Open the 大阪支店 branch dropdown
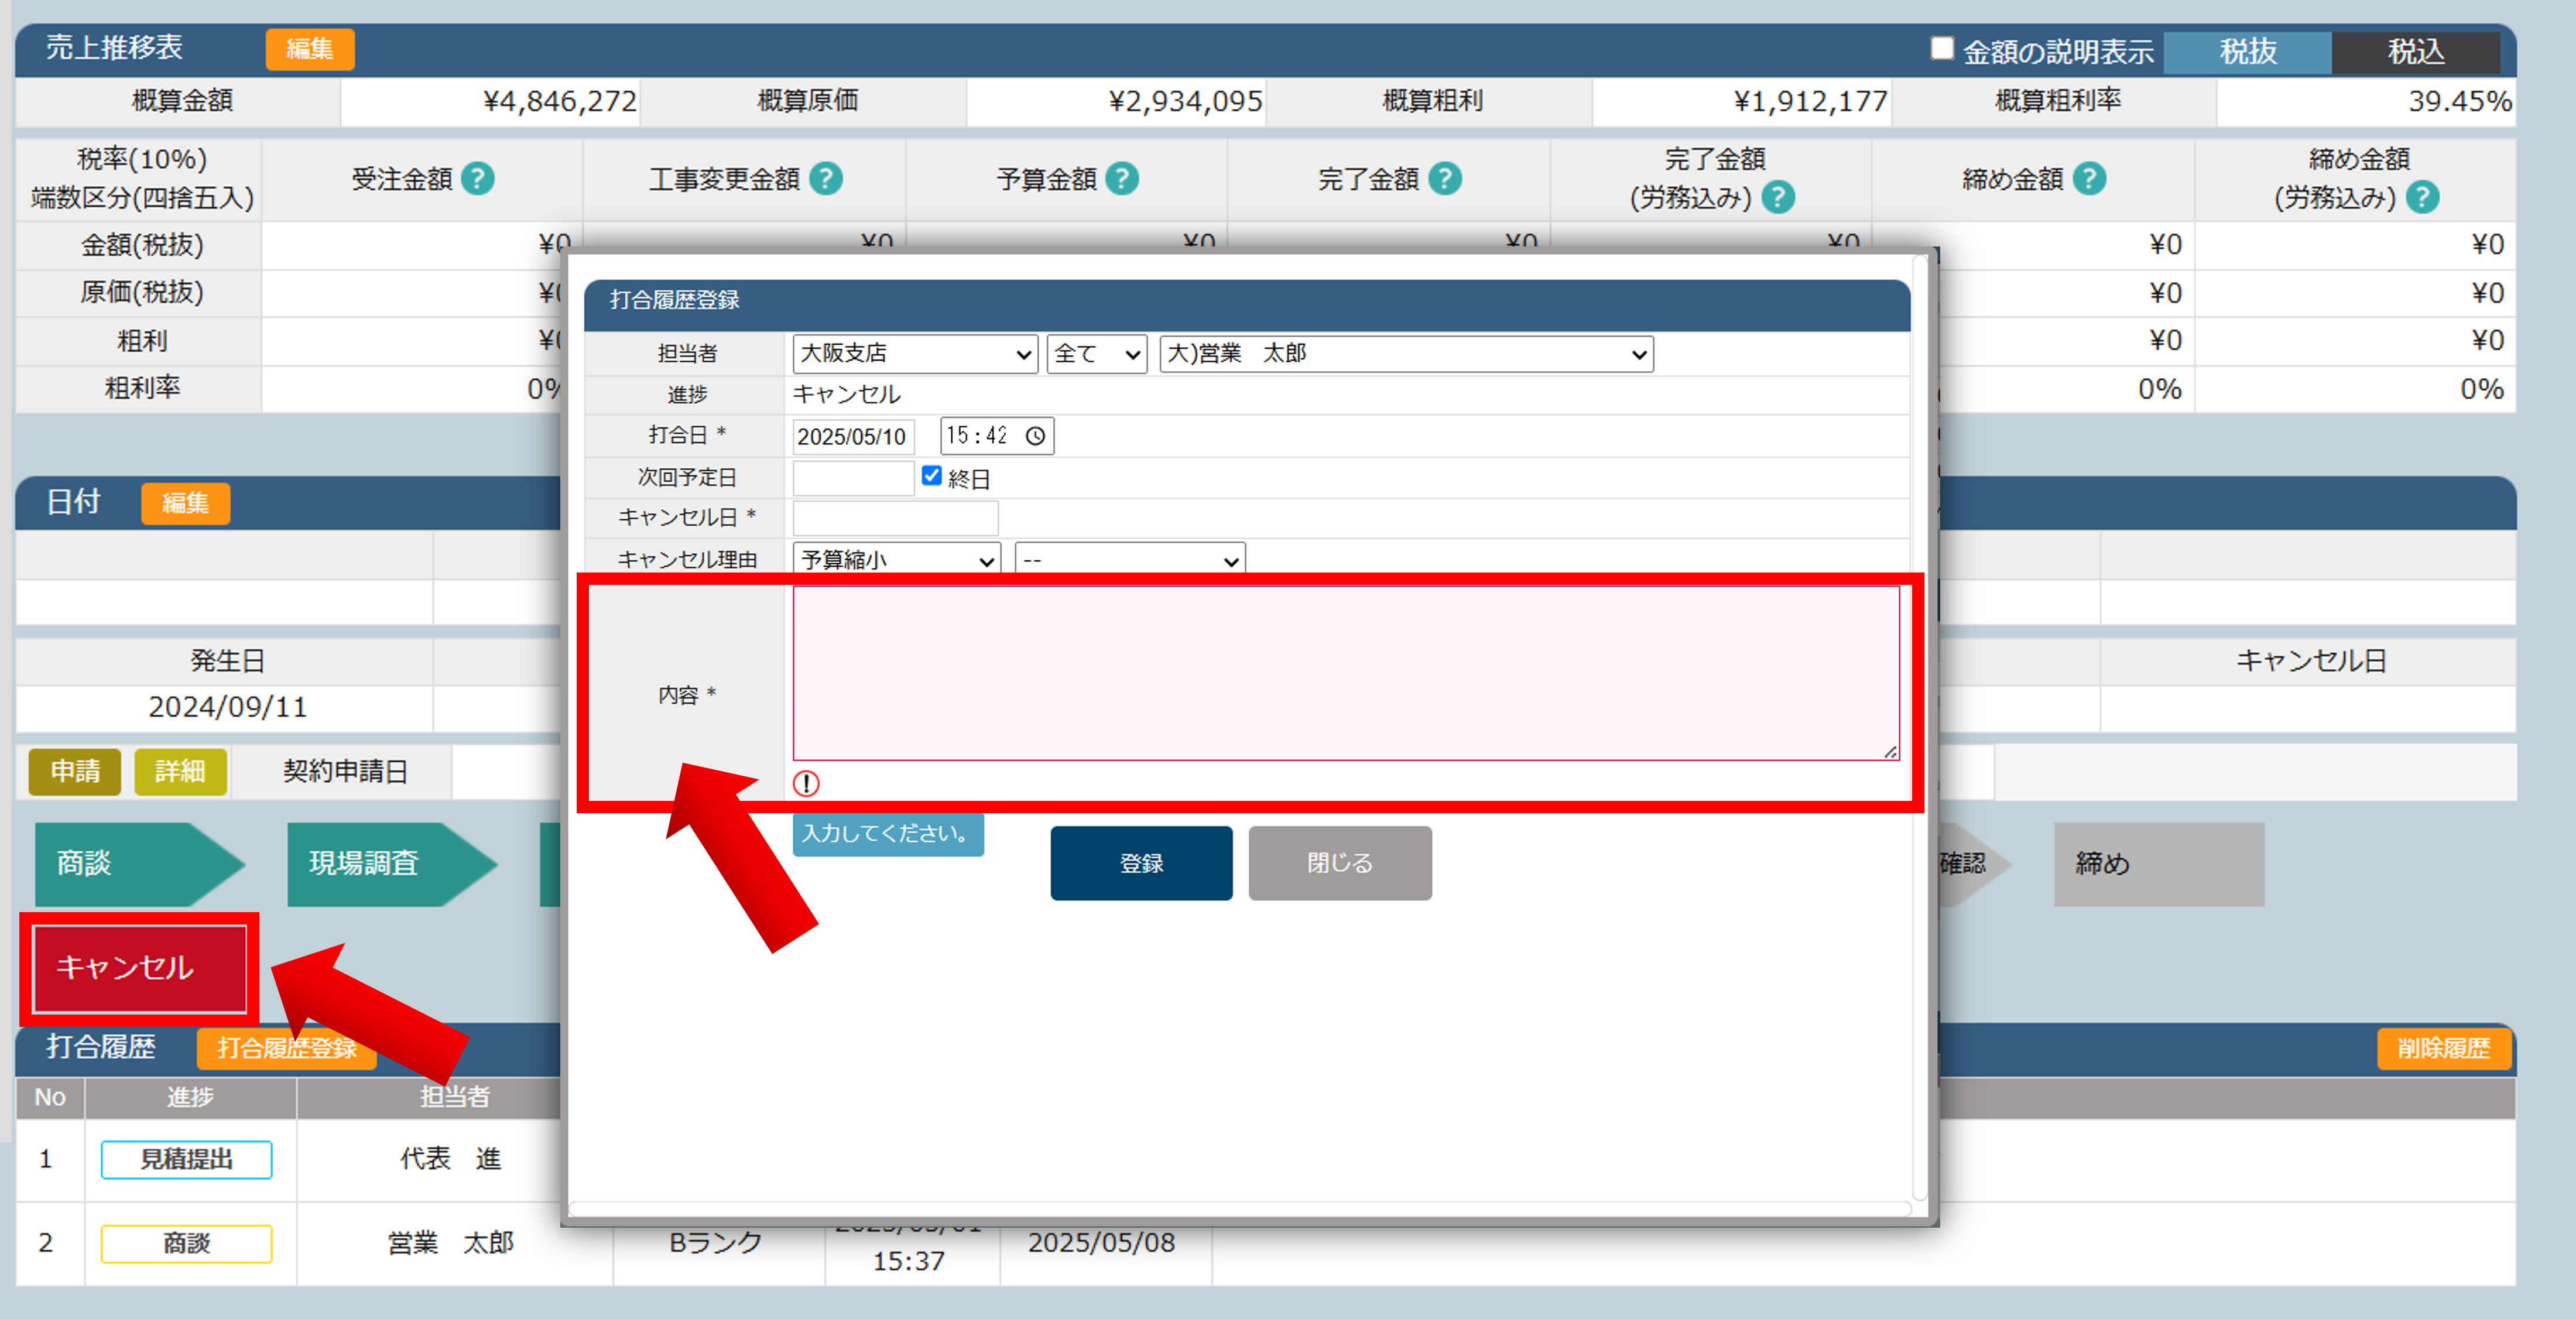The width and height of the screenshot is (2576, 1319). (914, 354)
